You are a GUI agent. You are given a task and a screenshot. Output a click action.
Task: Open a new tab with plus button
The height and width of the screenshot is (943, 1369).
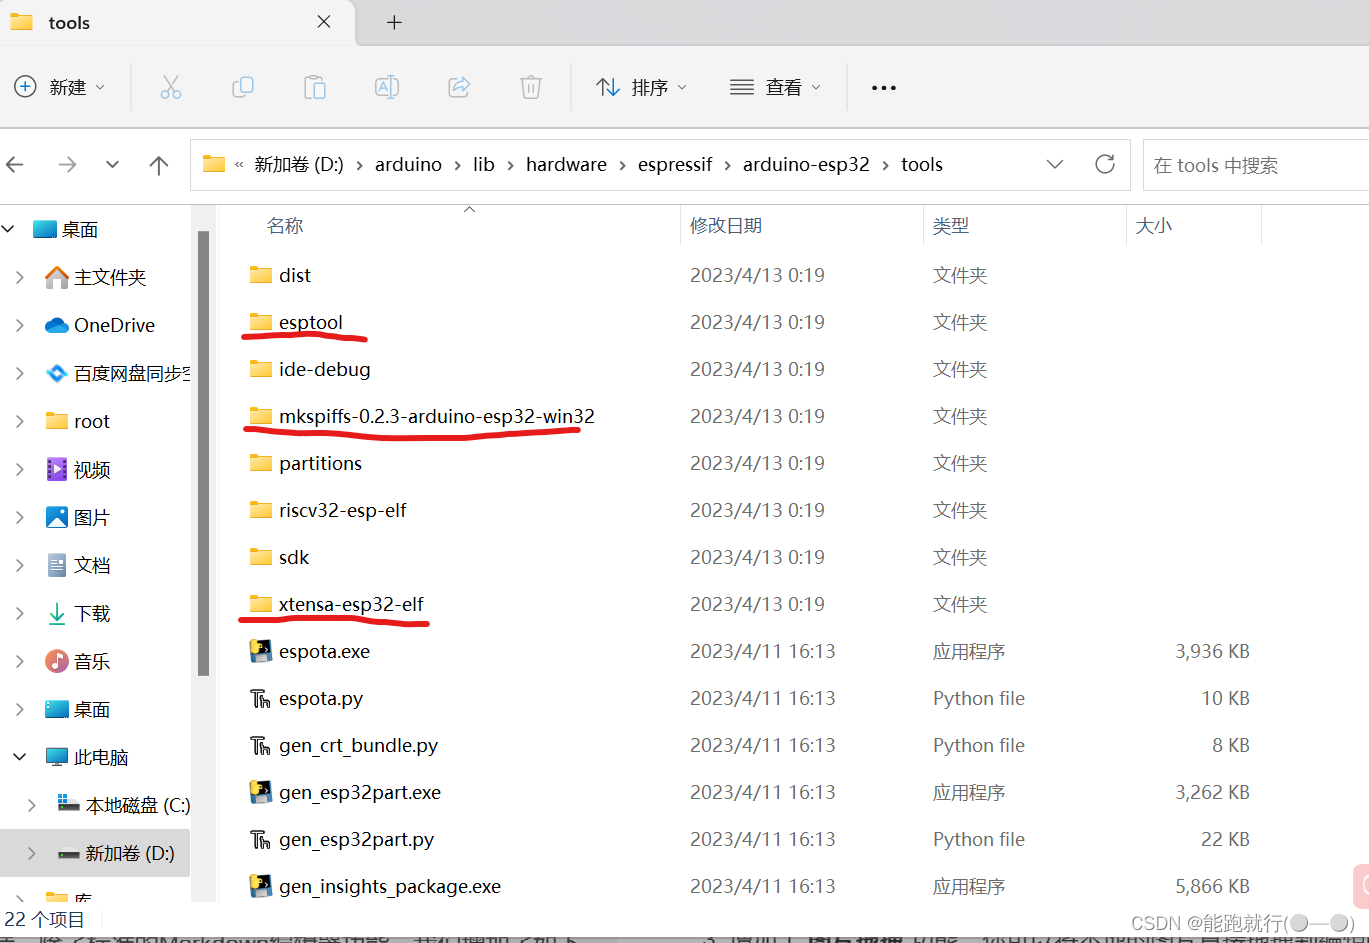click(x=394, y=22)
